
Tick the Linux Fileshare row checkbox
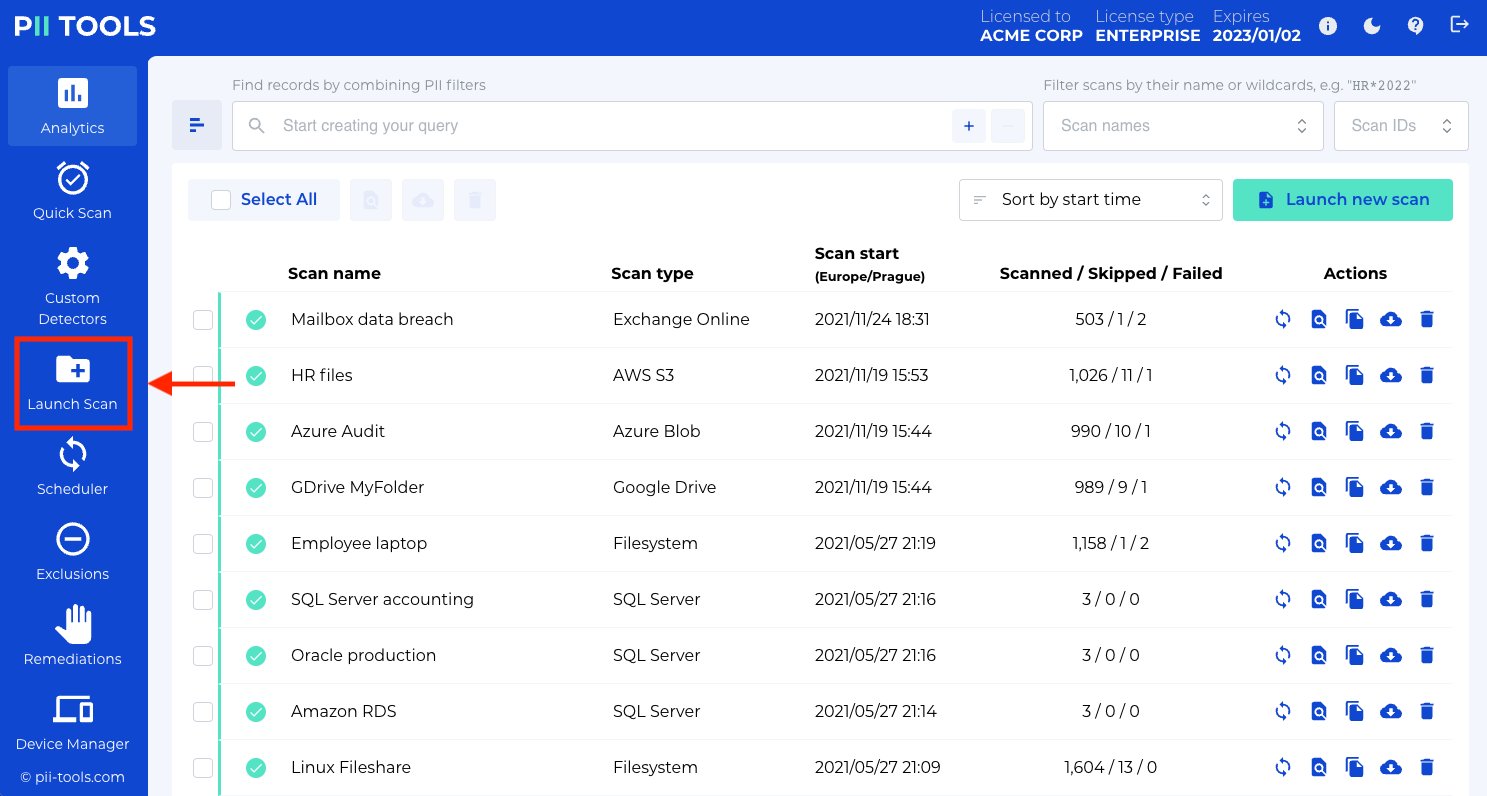coord(203,767)
